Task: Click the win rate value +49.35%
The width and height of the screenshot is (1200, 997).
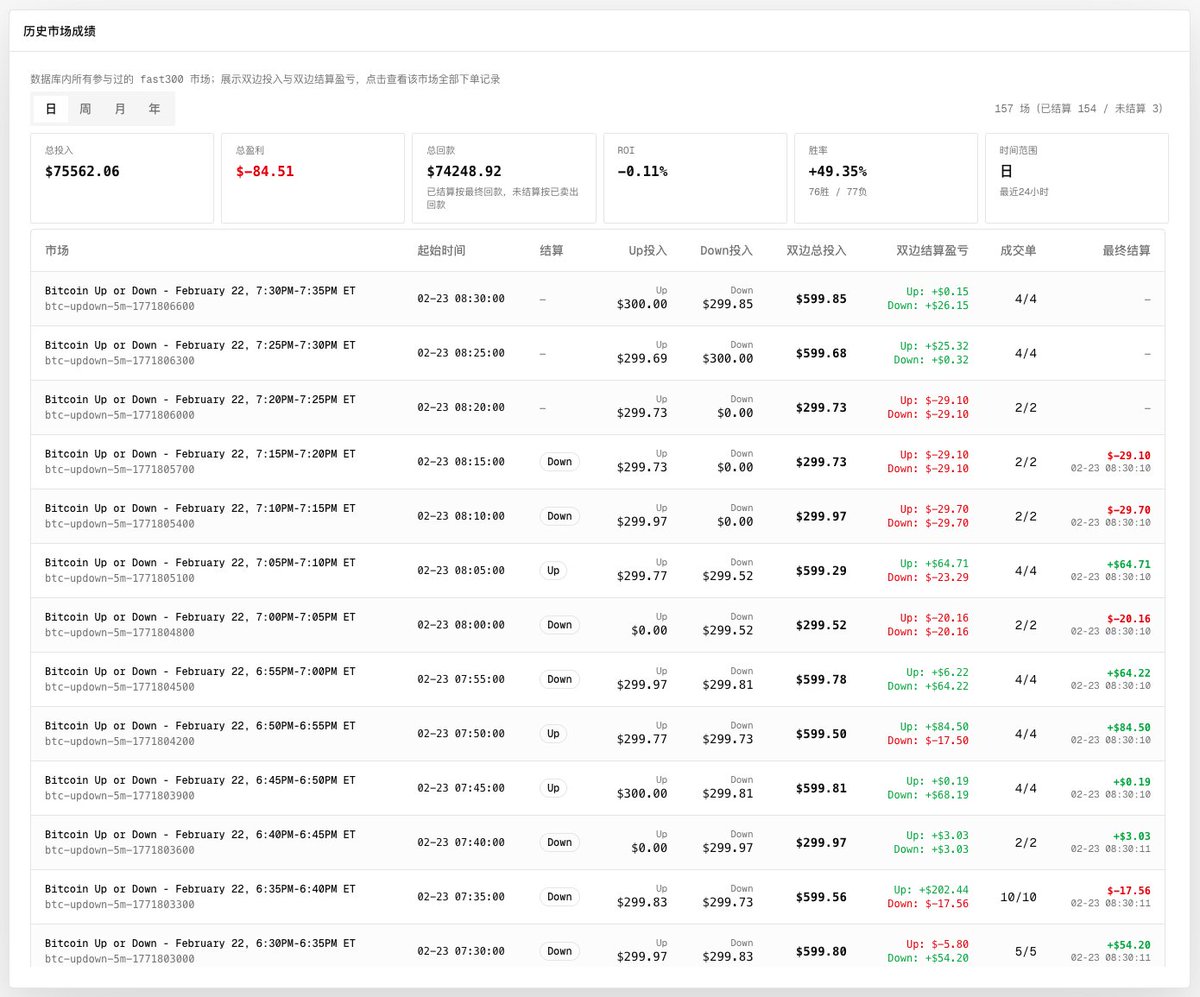Action: (x=838, y=171)
